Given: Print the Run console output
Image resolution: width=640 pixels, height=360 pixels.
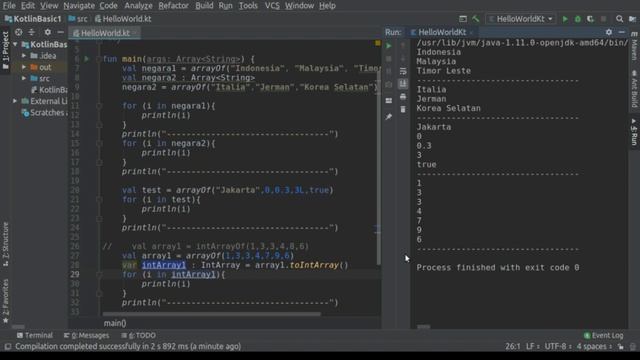Looking at the screenshot, I should 403,97.
